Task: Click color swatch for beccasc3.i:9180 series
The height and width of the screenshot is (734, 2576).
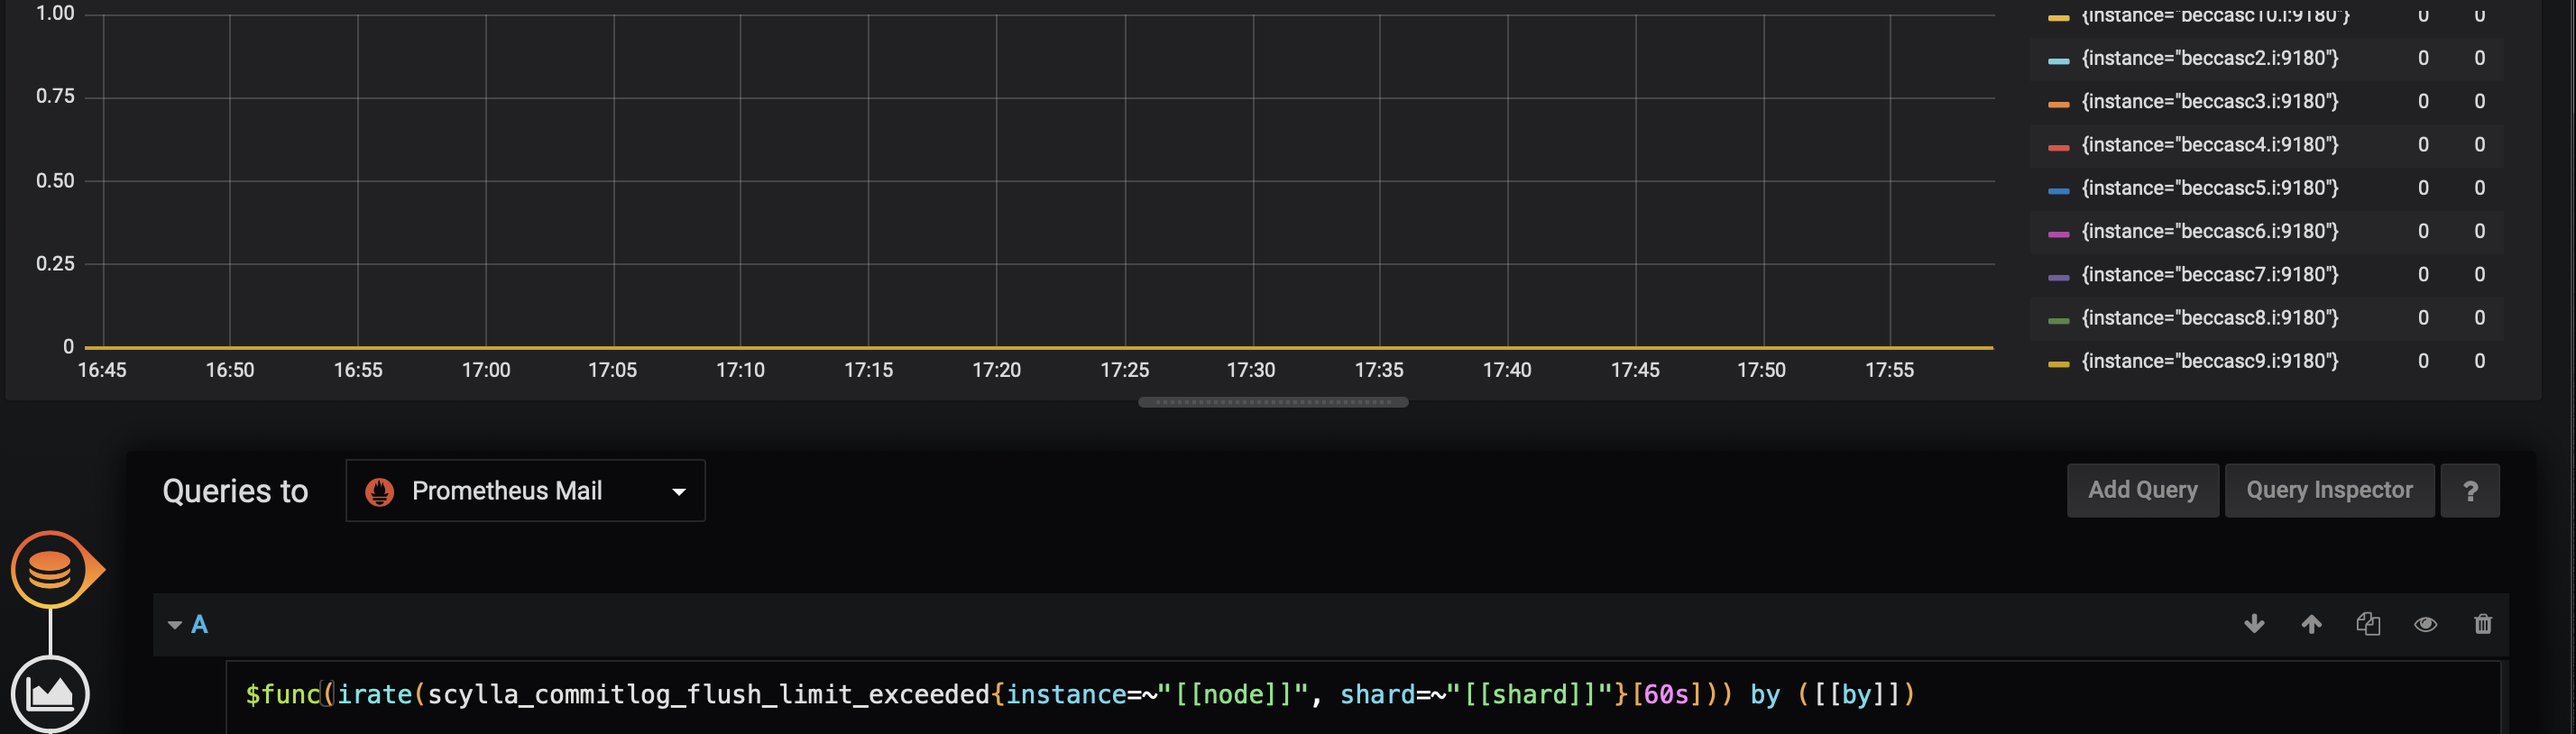Action: coord(2058,103)
